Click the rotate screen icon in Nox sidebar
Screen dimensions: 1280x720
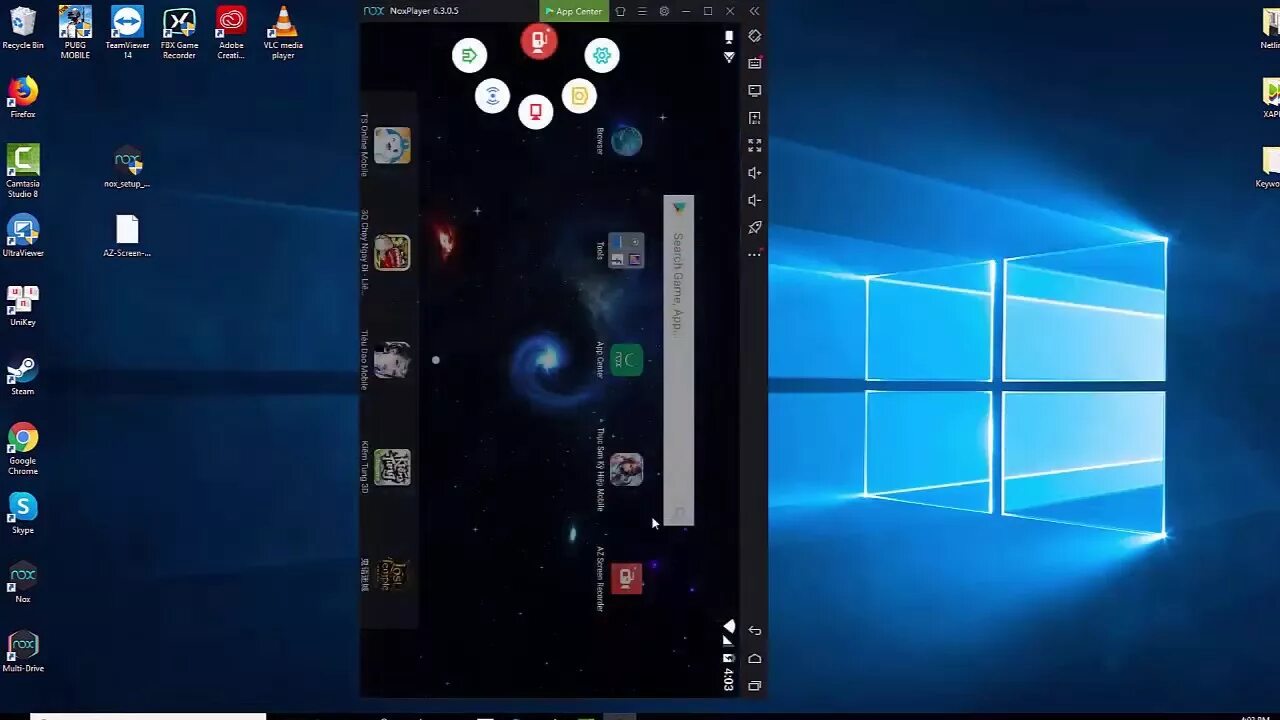(x=755, y=36)
